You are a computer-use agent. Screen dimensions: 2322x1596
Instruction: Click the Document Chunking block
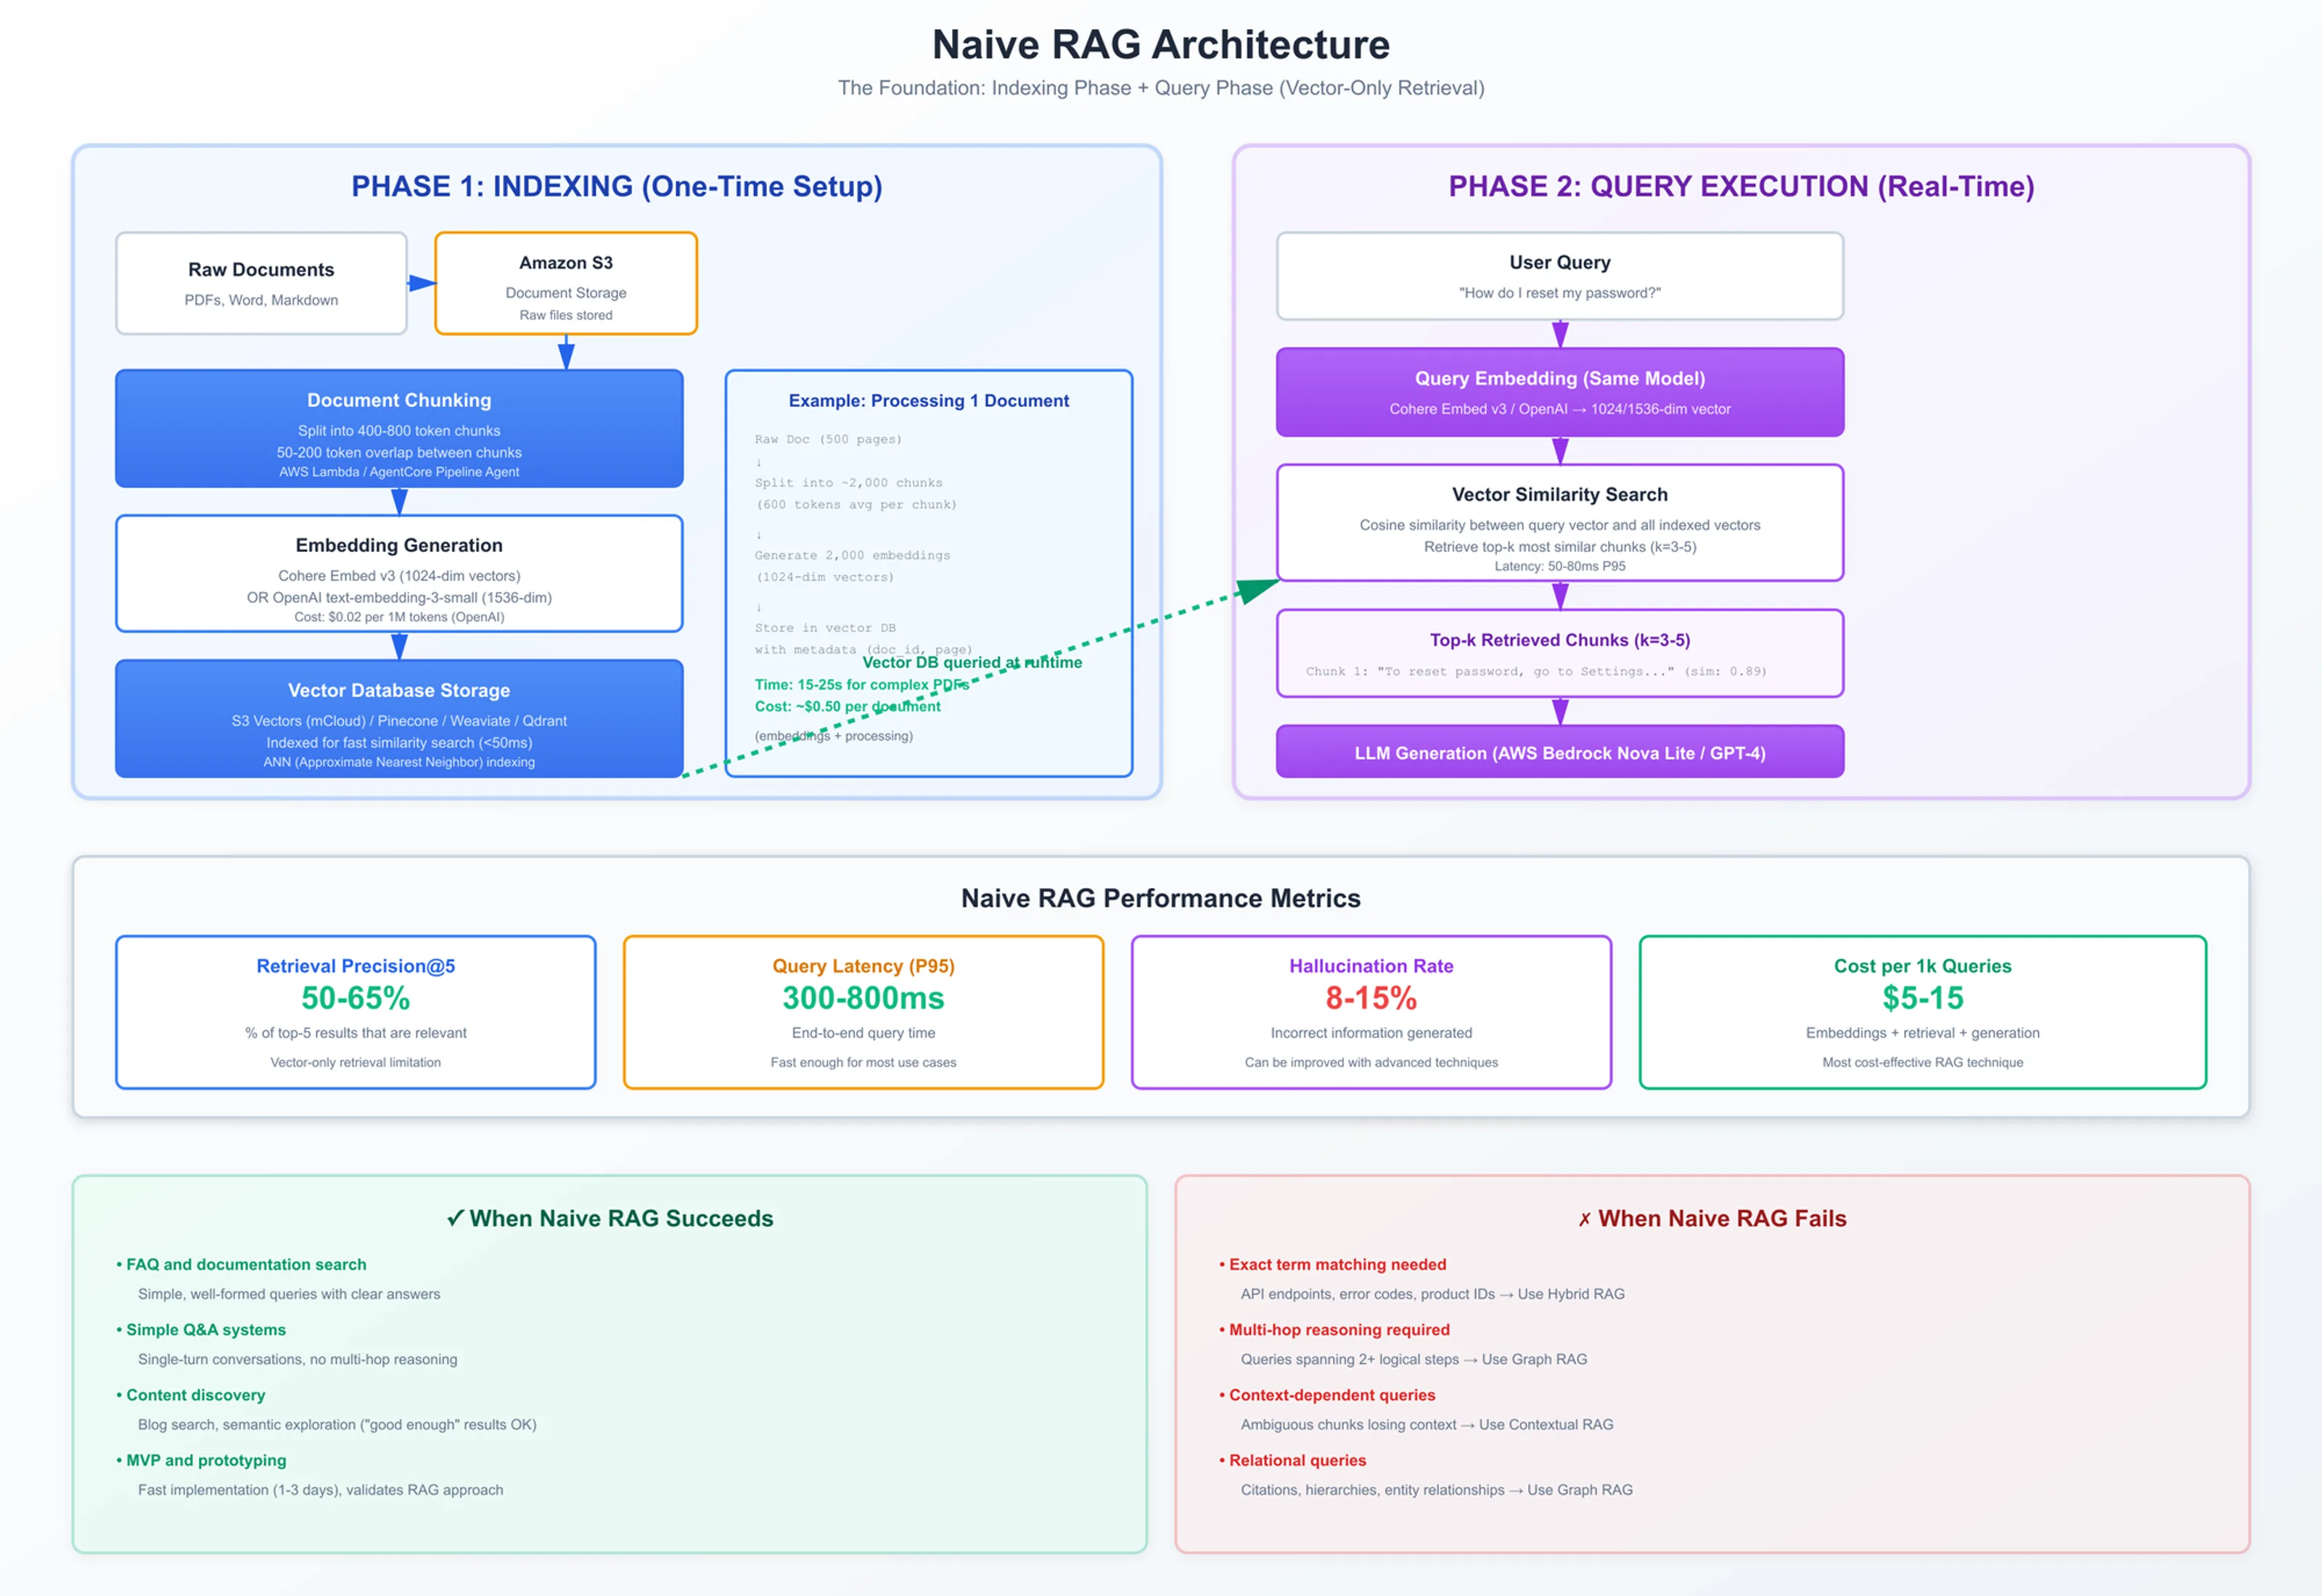[x=399, y=429]
